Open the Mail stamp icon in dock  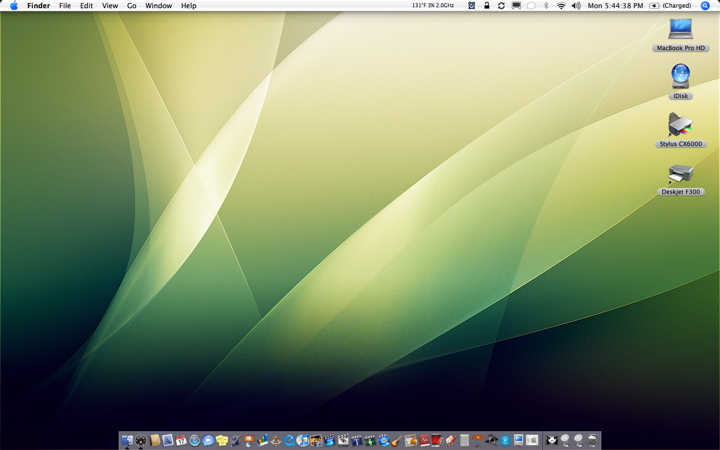168,440
